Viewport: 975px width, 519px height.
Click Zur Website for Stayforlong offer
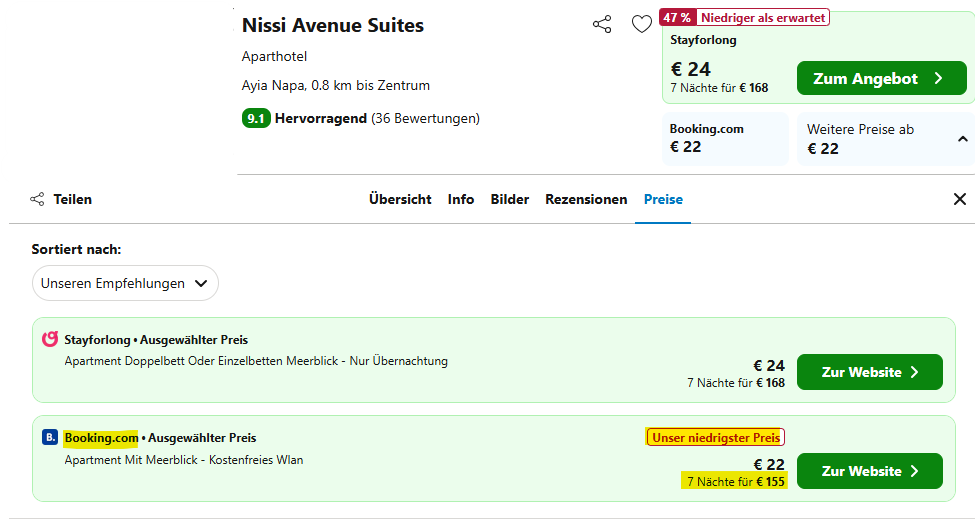(870, 372)
